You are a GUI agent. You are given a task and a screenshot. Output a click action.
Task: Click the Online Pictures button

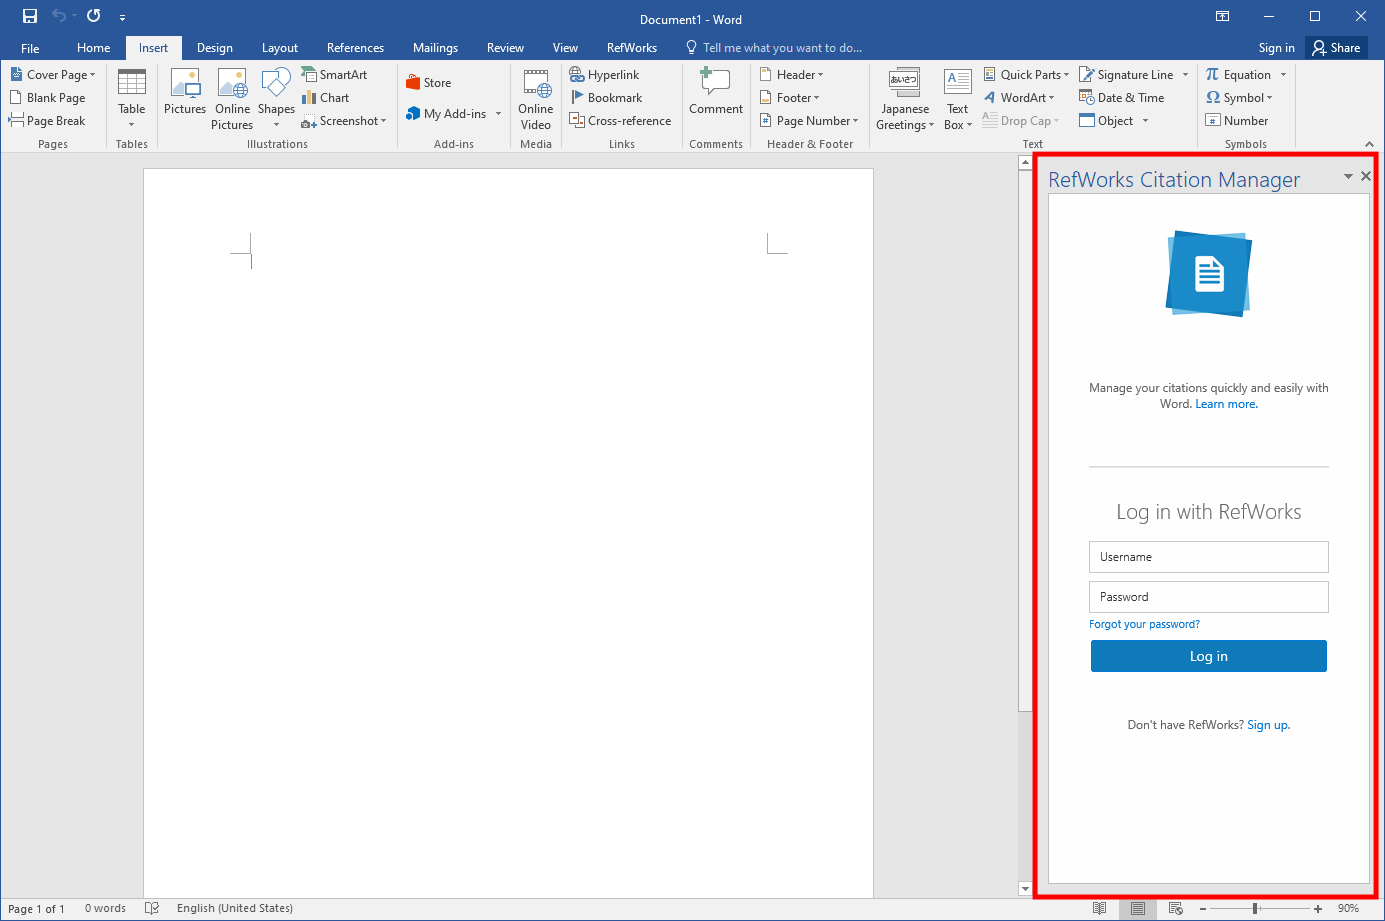232,98
